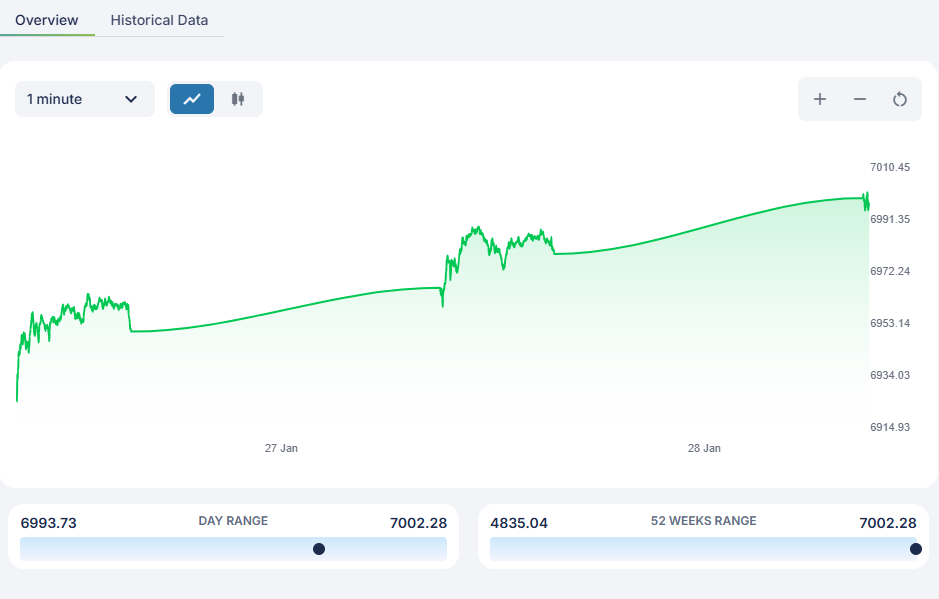
Task: Click the DAY RANGE heading text
Action: 233,521
